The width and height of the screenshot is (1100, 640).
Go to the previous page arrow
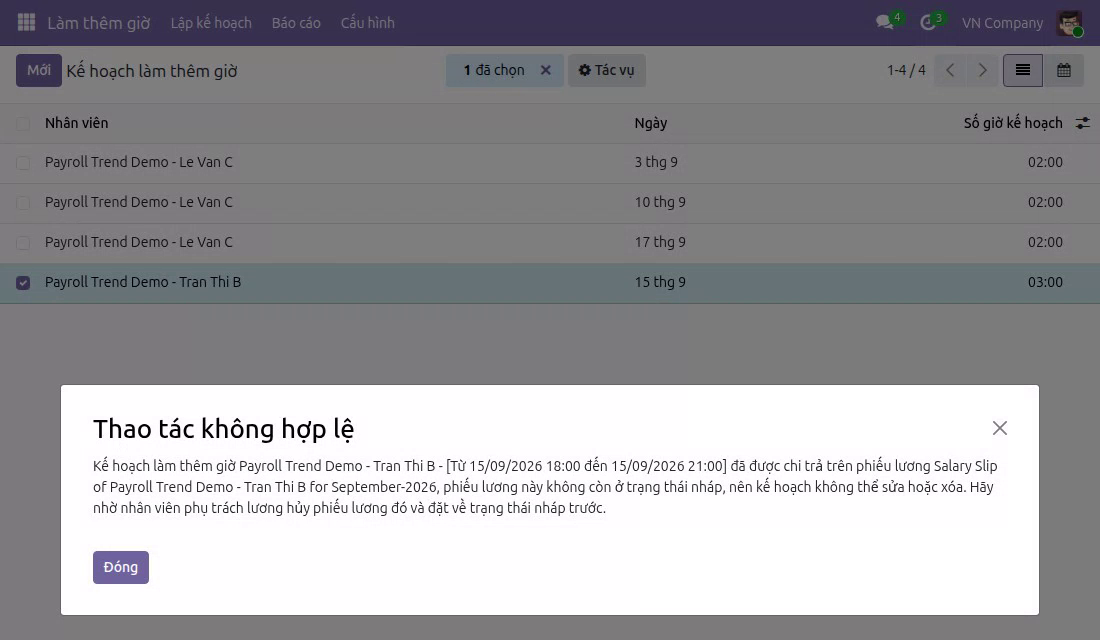tap(950, 70)
